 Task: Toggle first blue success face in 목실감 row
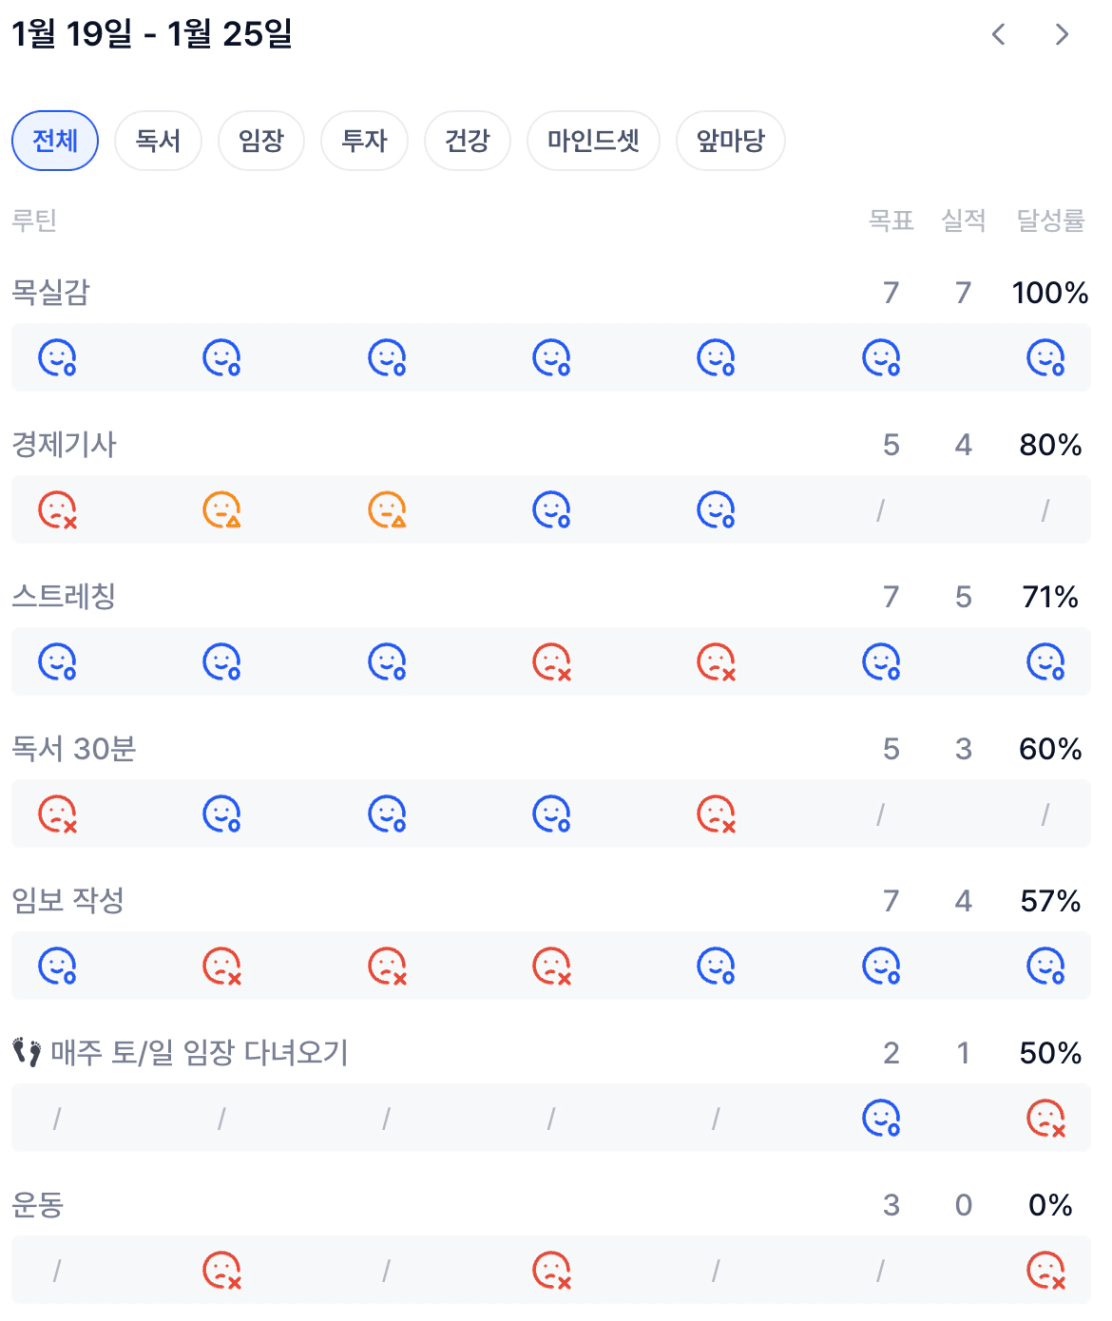pyautogui.click(x=57, y=358)
